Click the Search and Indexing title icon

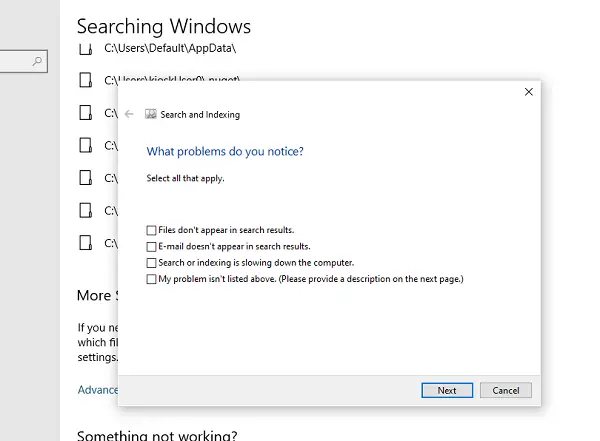151,115
